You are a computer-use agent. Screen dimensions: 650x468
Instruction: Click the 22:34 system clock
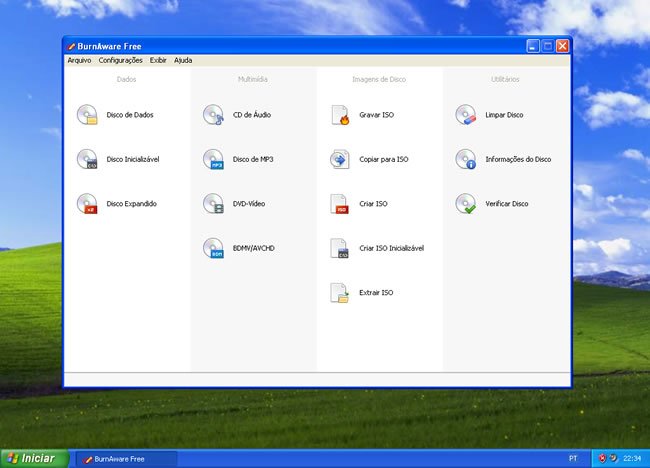coord(632,458)
